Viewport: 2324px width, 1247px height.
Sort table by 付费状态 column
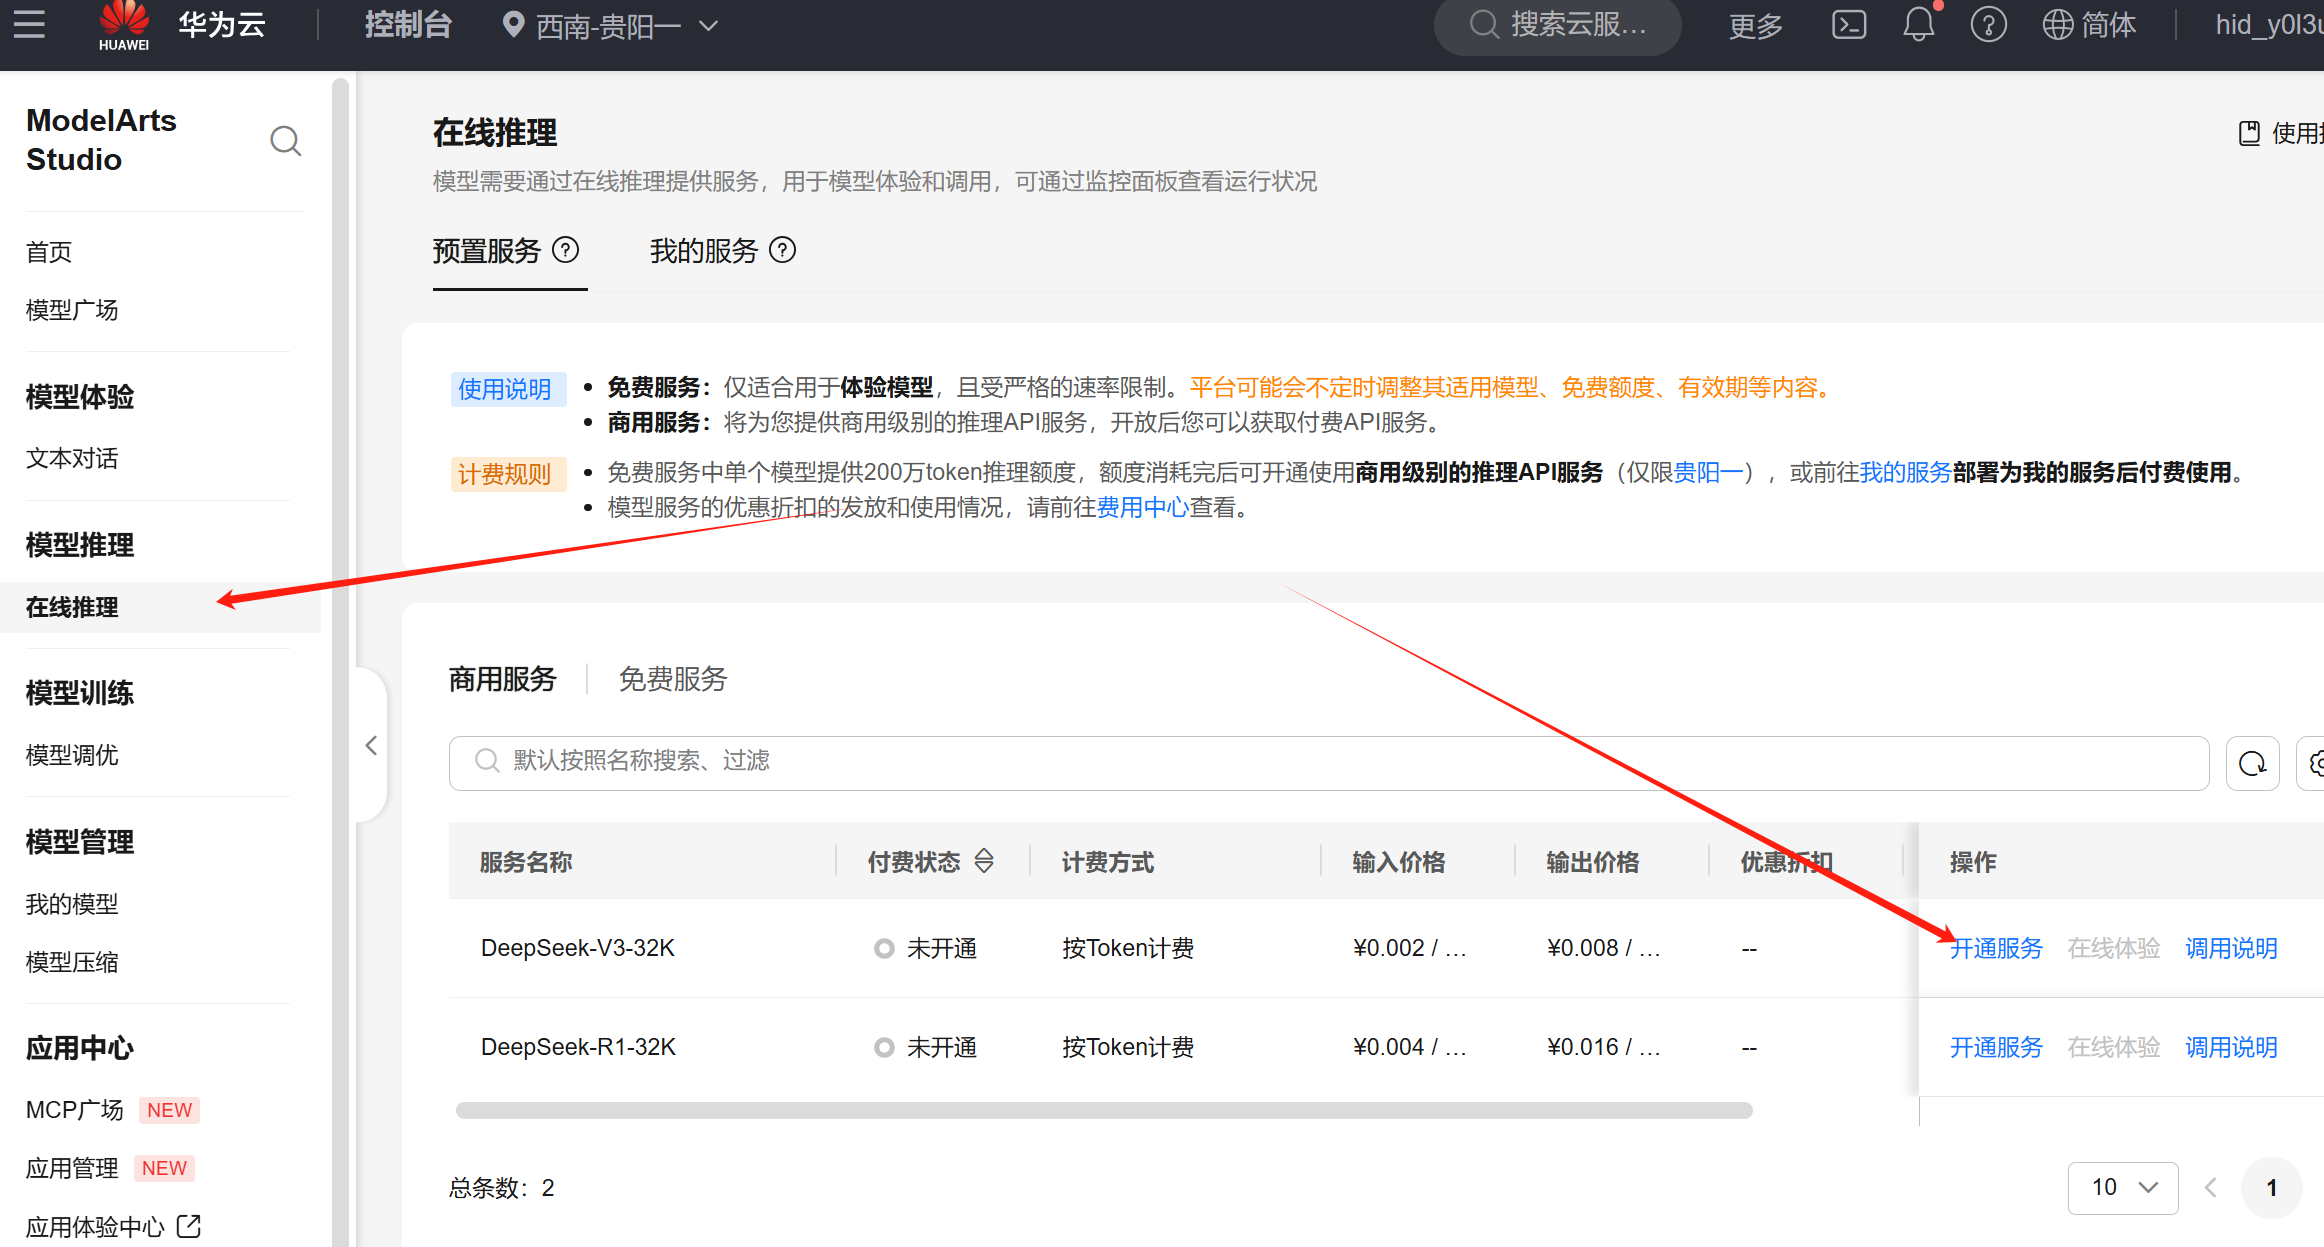click(984, 861)
